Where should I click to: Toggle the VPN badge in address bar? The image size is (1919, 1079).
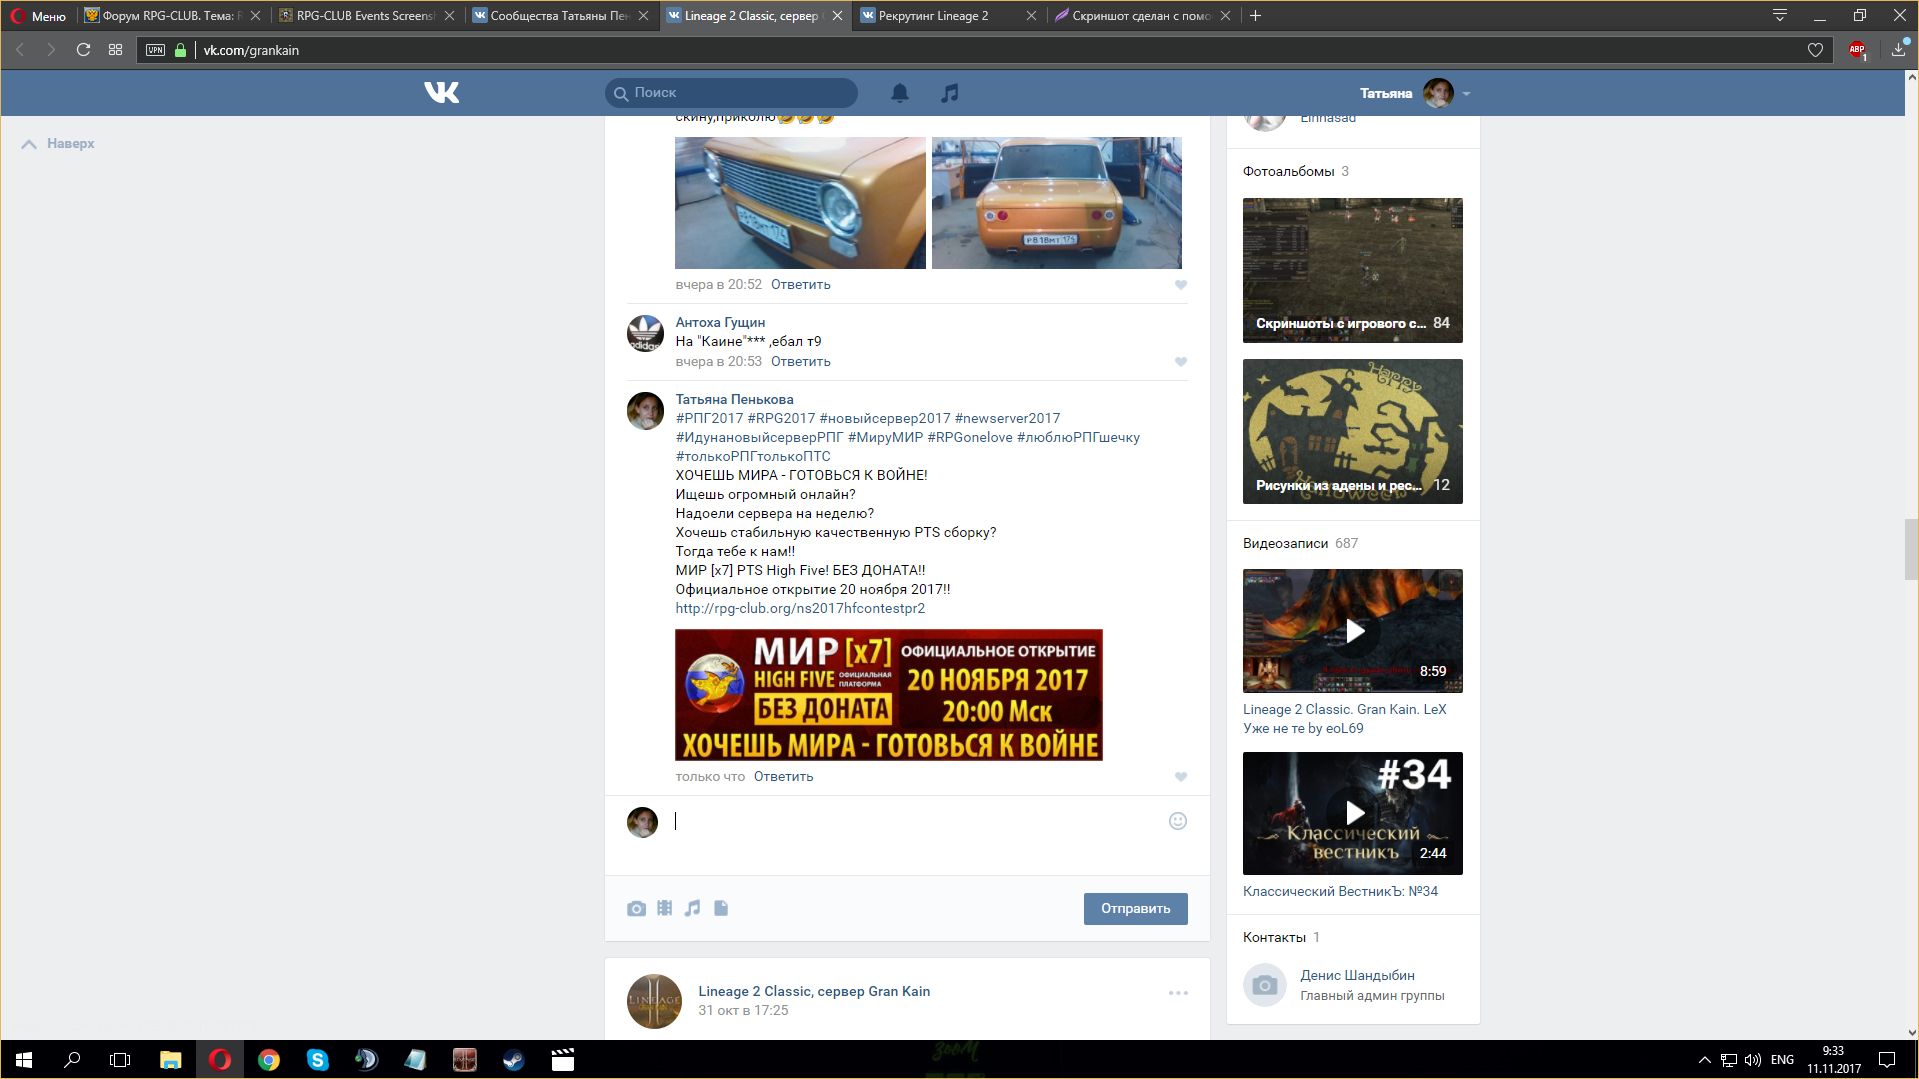tap(155, 50)
